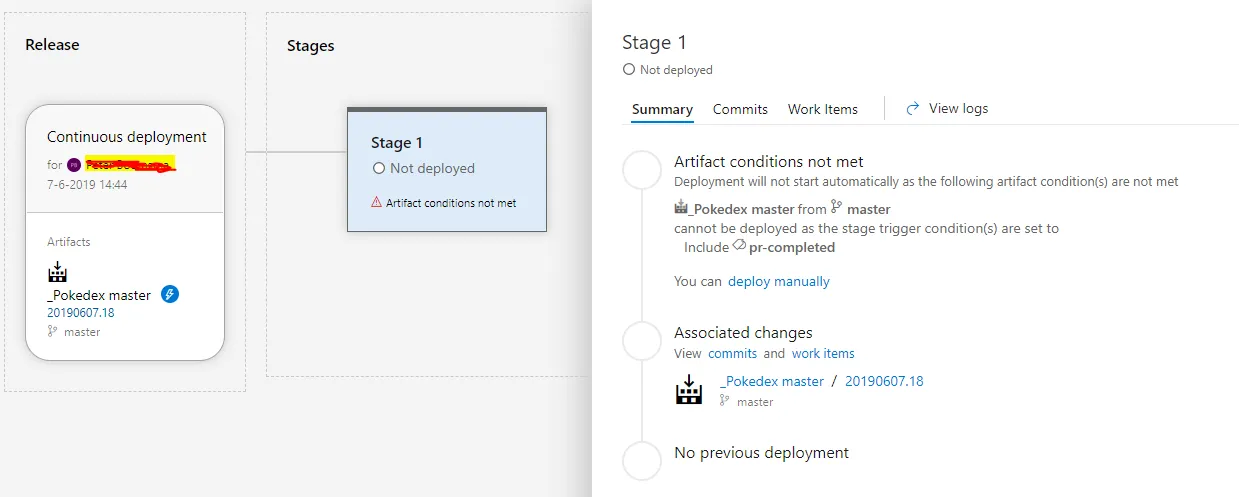Click the red warning icon on Stage 1 card

(x=377, y=202)
